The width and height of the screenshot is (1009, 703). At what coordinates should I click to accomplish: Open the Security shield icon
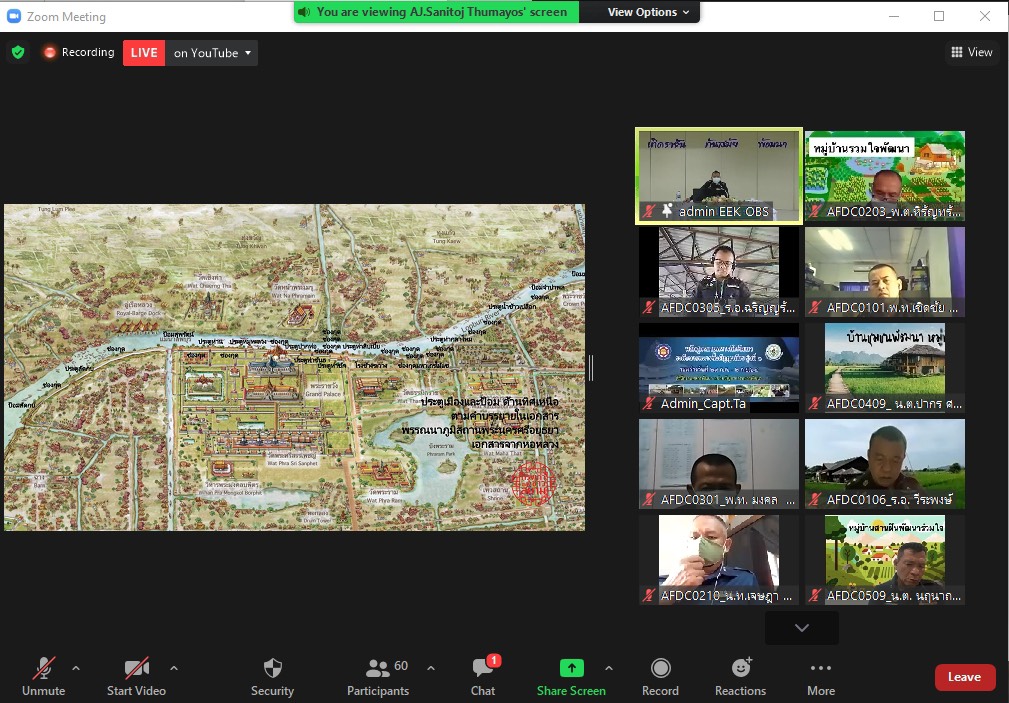[x=273, y=668]
